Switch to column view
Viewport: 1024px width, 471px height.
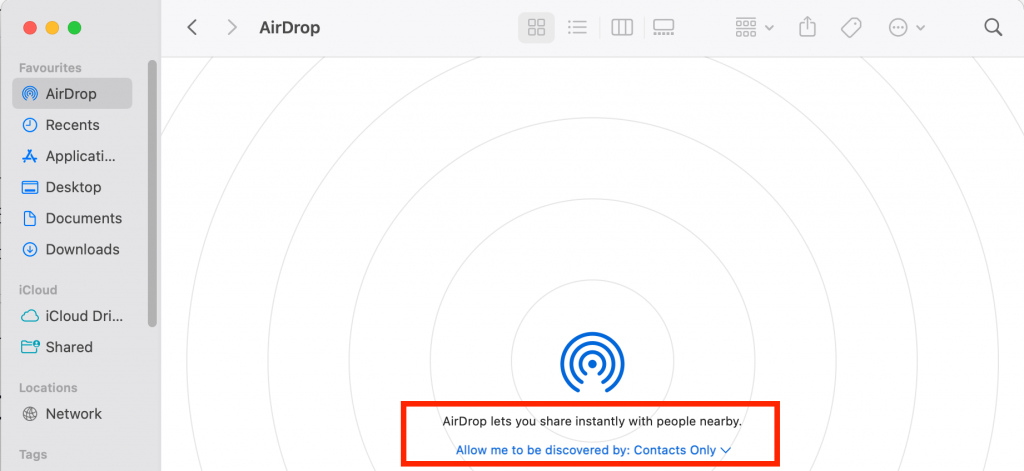[622, 27]
